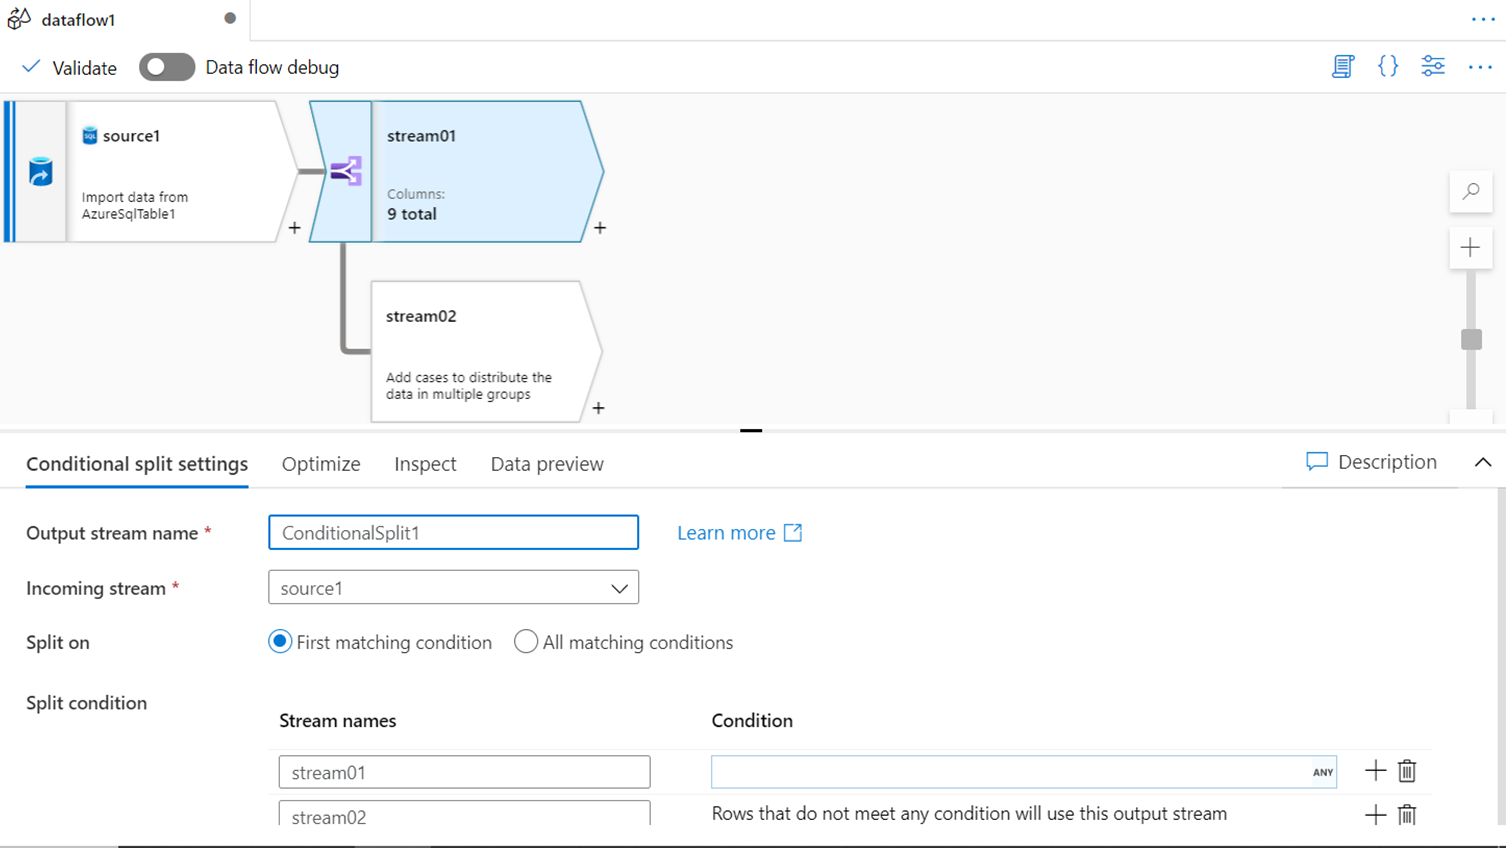This screenshot has width=1506, height=848.
Task: Delete the stream01 split condition
Action: pos(1407,771)
